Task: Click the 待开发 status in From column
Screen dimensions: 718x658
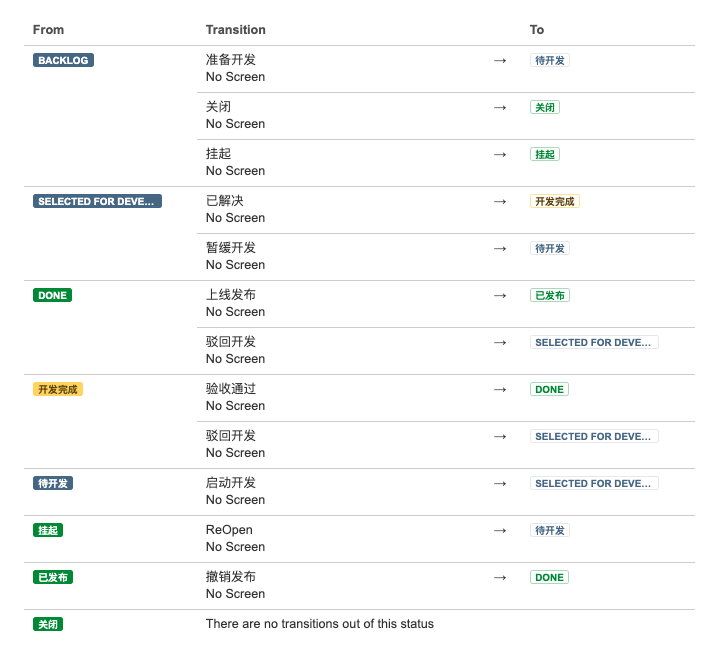Action: (x=53, y=483)
